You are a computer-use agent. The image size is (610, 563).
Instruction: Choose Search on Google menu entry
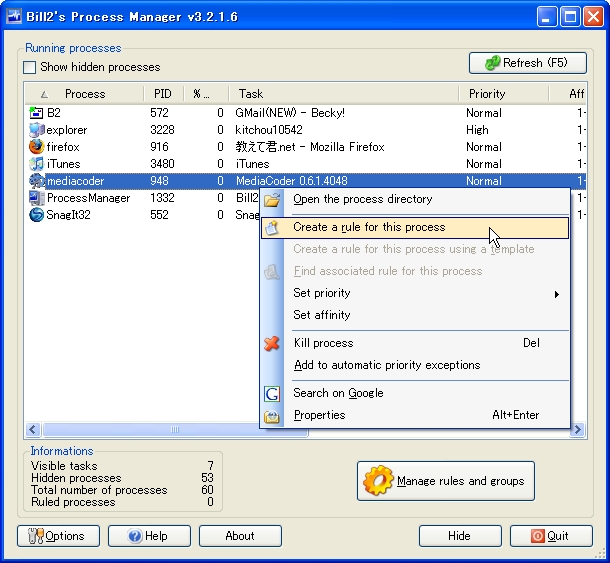[414, 393]
